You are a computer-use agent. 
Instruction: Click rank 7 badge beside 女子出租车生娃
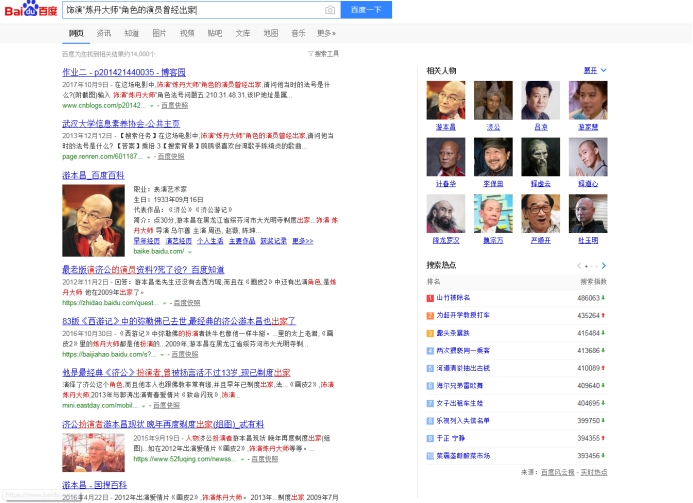(430, 403)
